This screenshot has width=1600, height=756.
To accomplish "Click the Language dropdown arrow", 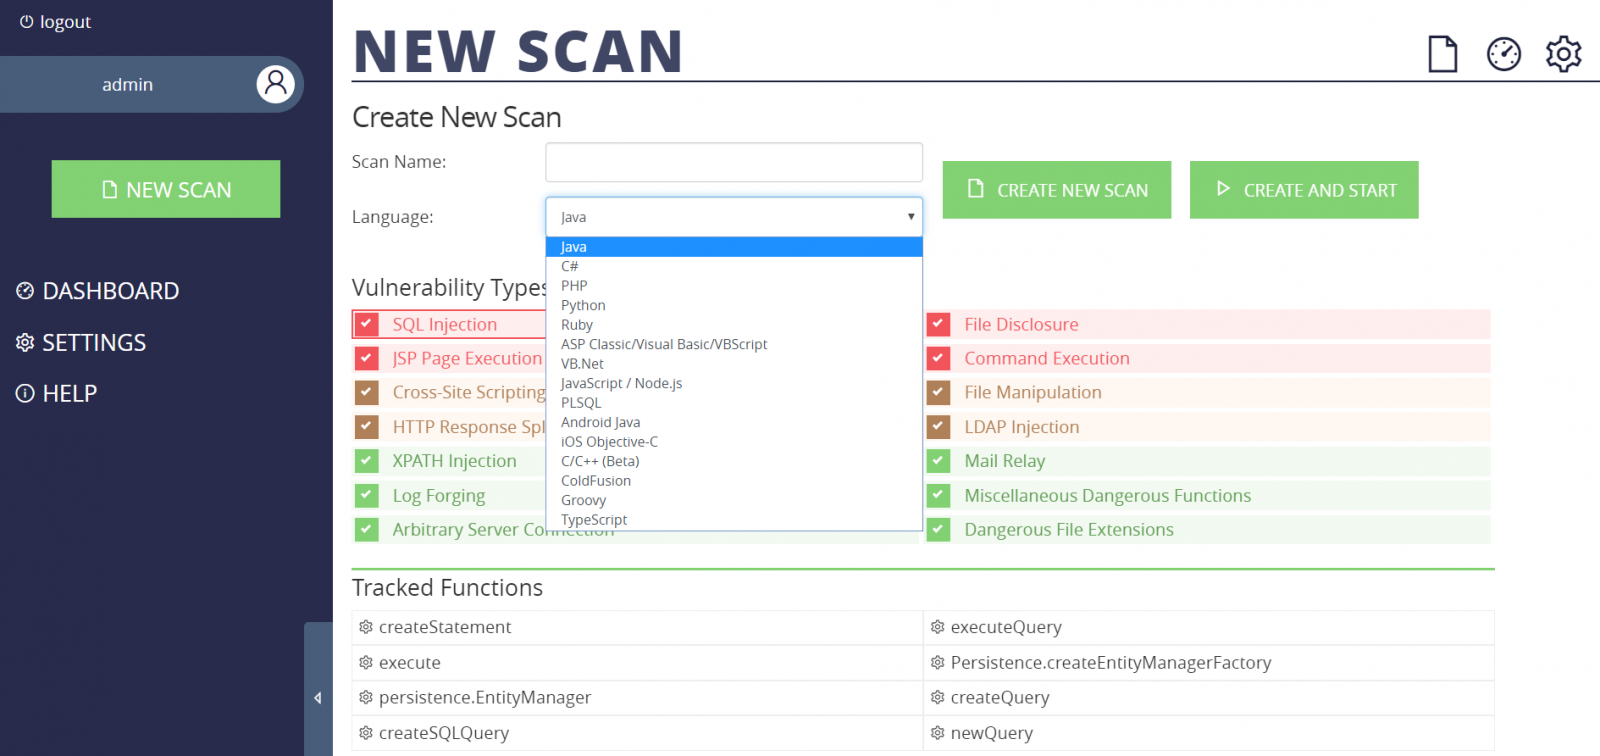I will pyautogui.click(x=910, y=217).
